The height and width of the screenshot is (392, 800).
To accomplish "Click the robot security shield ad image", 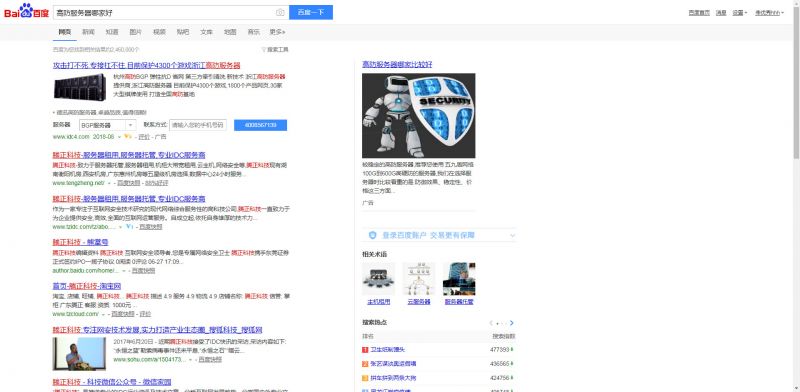I will [418, 115].
